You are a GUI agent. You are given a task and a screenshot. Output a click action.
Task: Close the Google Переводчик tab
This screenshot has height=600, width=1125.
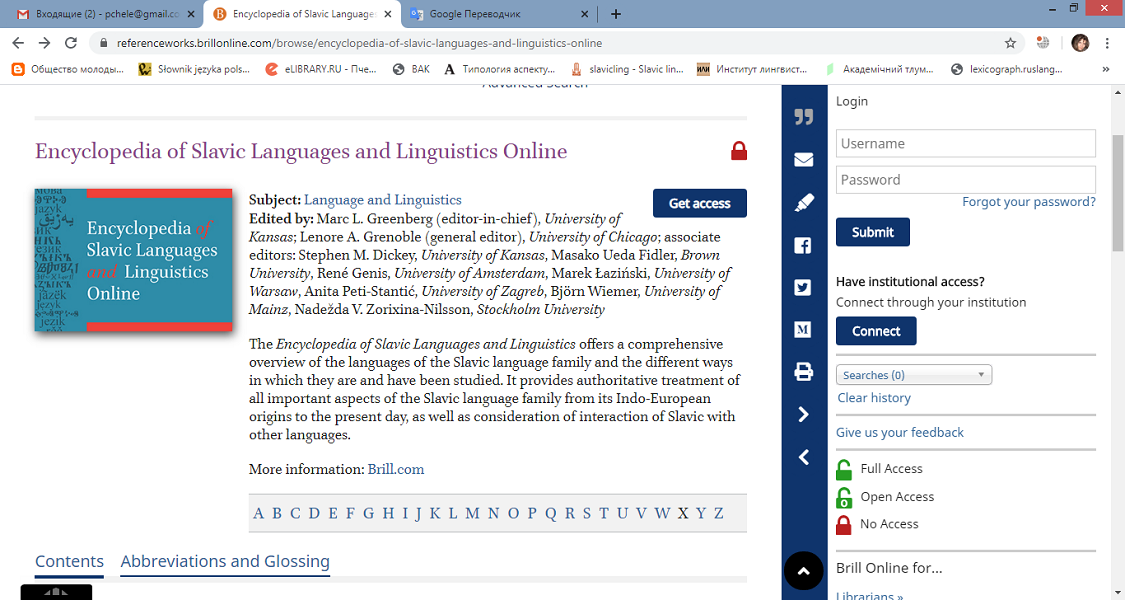584,14
